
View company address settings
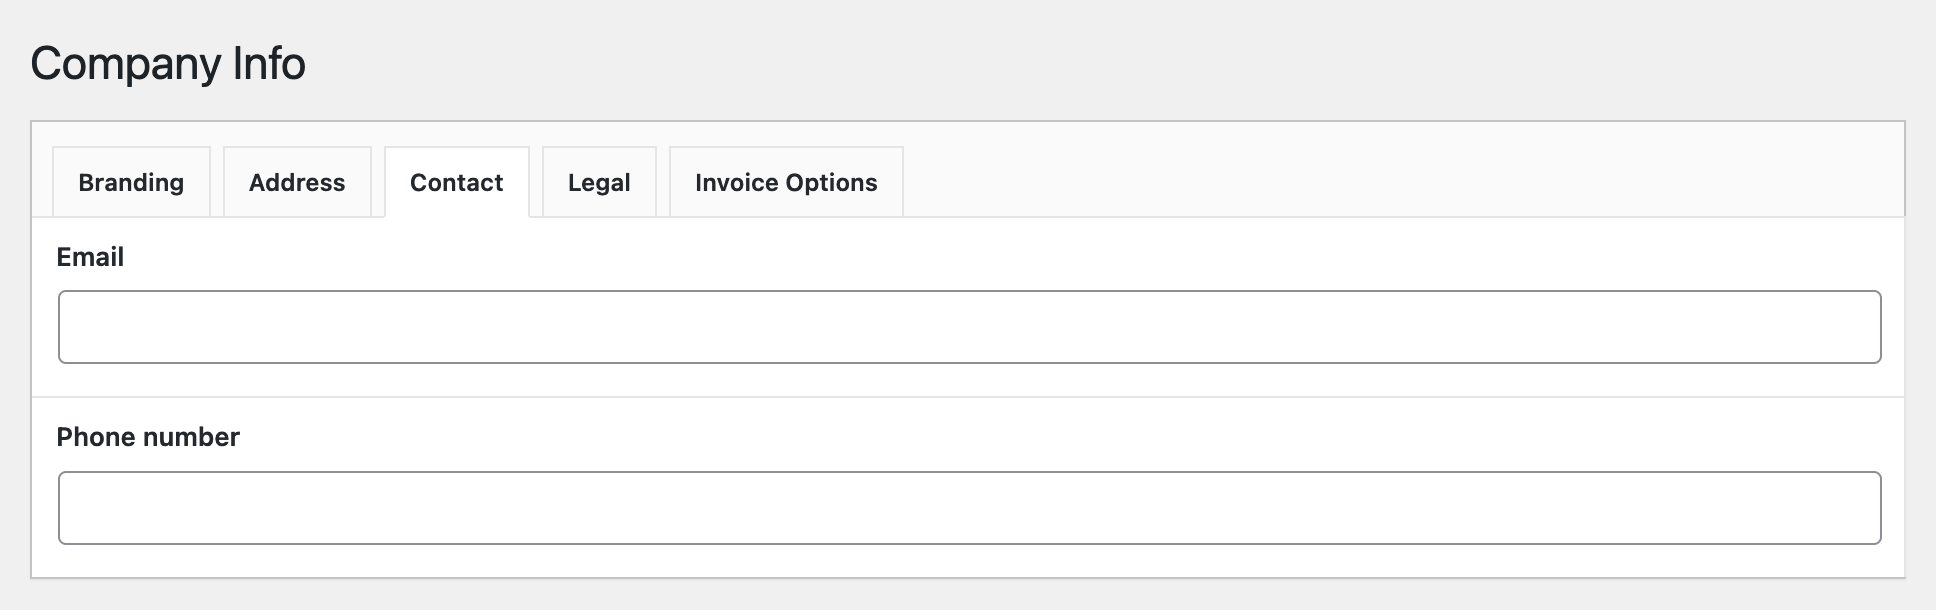coord(297,182)
